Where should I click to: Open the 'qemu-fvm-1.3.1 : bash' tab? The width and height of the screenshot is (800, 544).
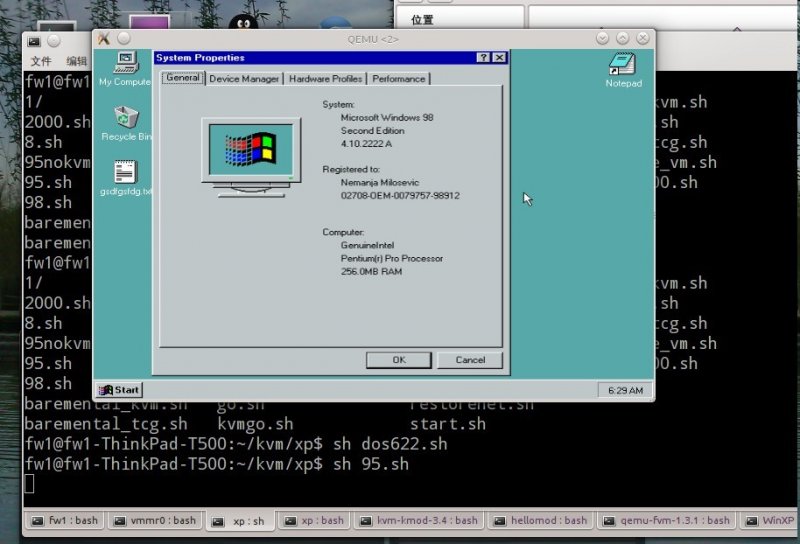point(666,521)
